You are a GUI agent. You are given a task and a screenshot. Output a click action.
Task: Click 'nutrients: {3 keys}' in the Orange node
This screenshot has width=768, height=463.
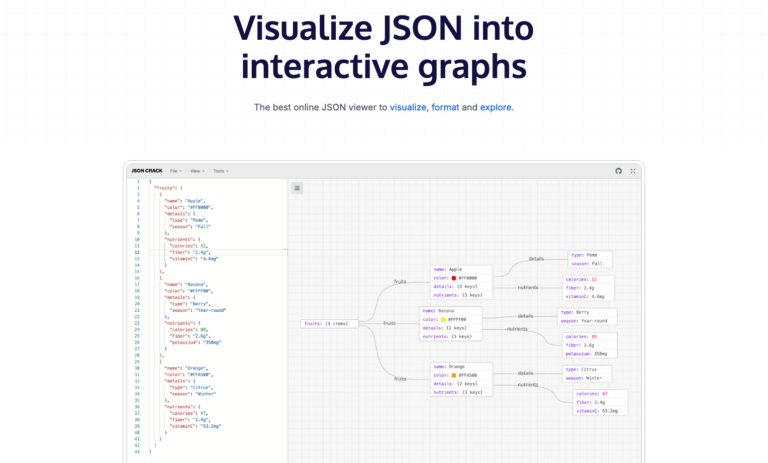click(458, 392)
